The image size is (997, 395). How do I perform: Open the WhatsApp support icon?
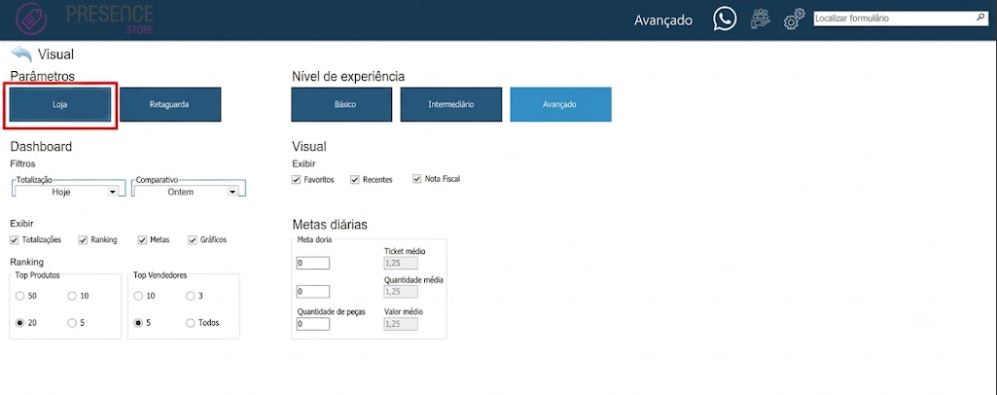coord(724,19)
